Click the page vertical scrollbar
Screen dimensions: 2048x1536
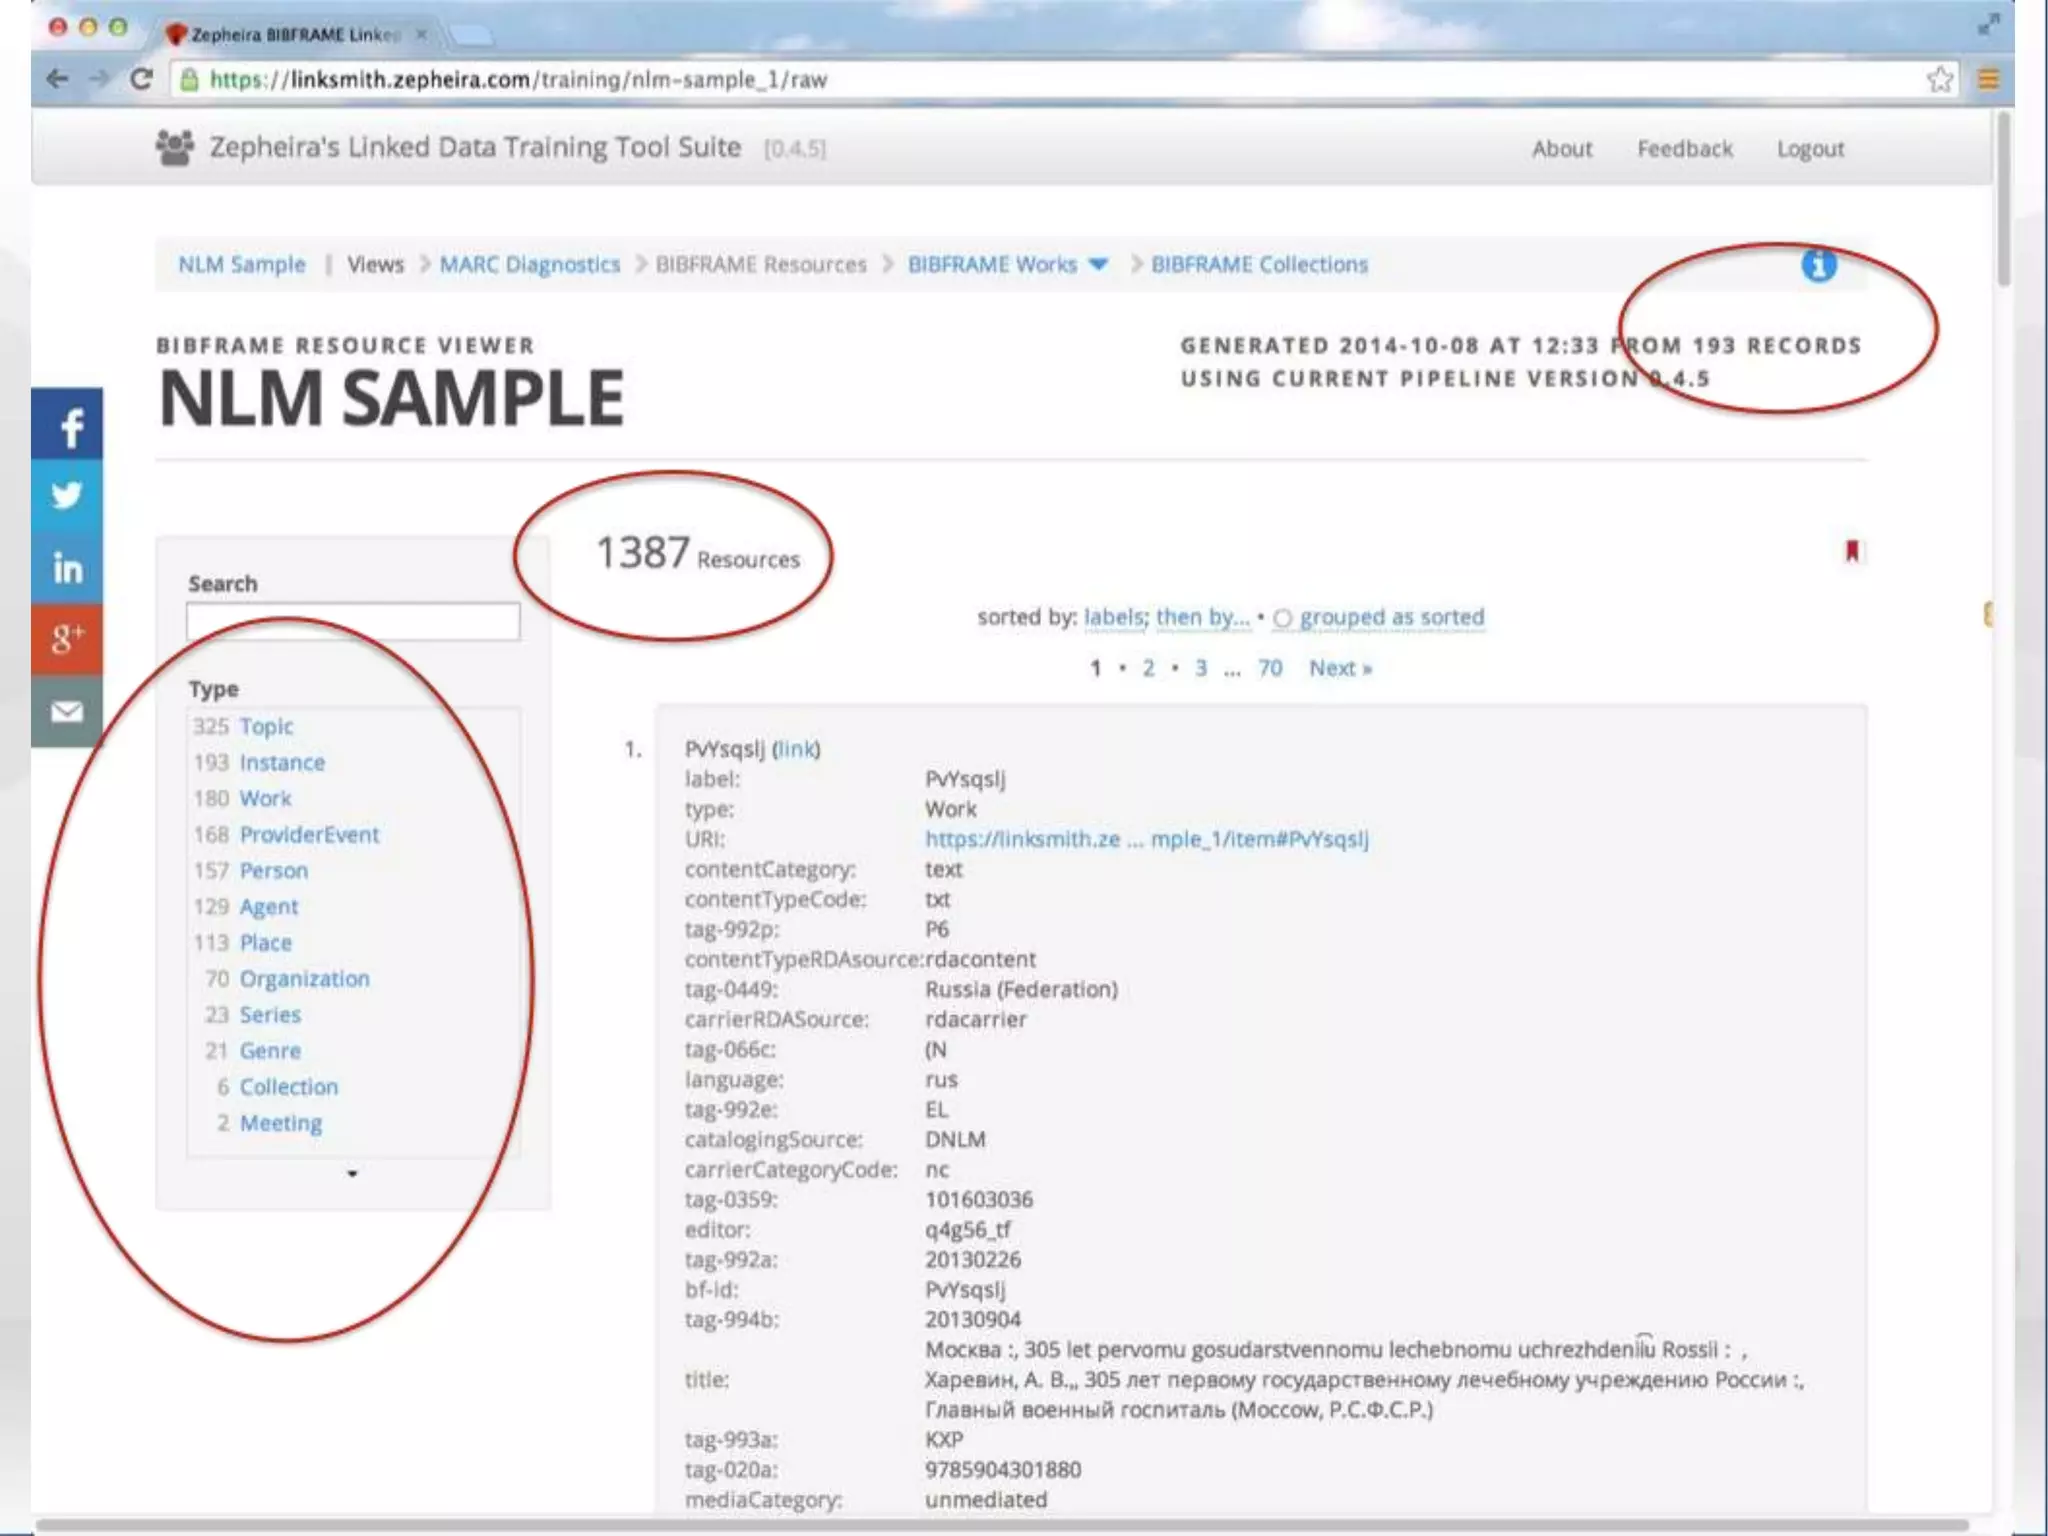coord(2002,200)
